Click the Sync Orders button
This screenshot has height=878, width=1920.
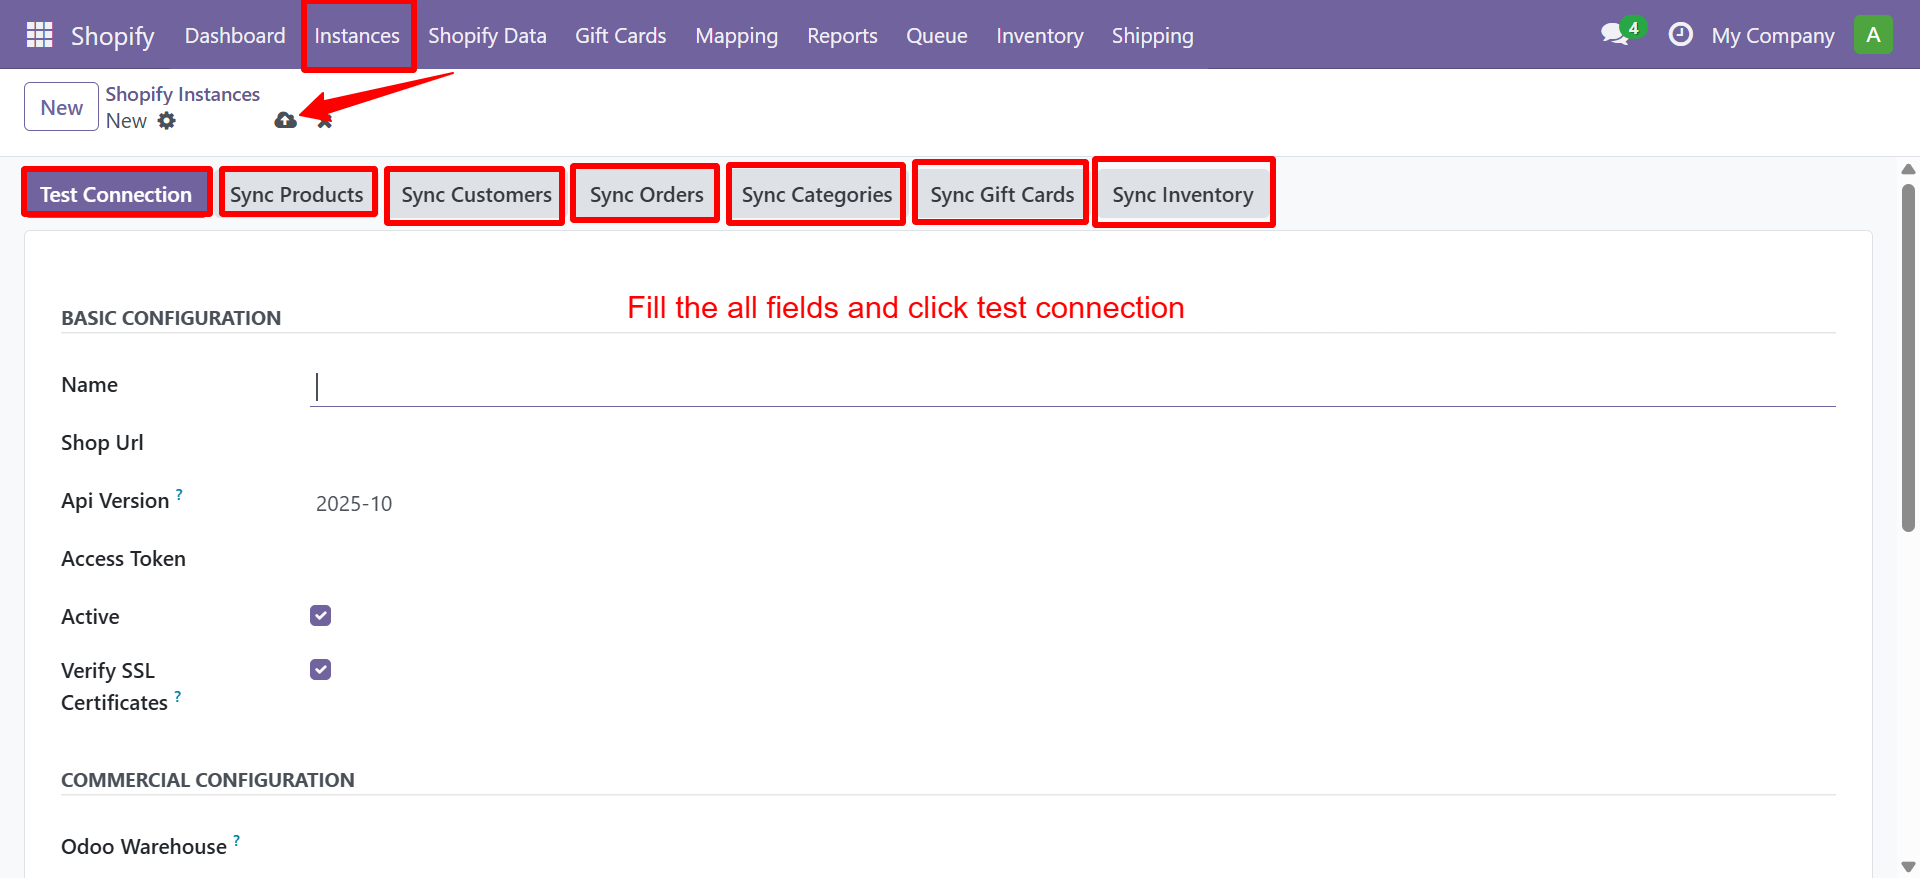(647, 194)
